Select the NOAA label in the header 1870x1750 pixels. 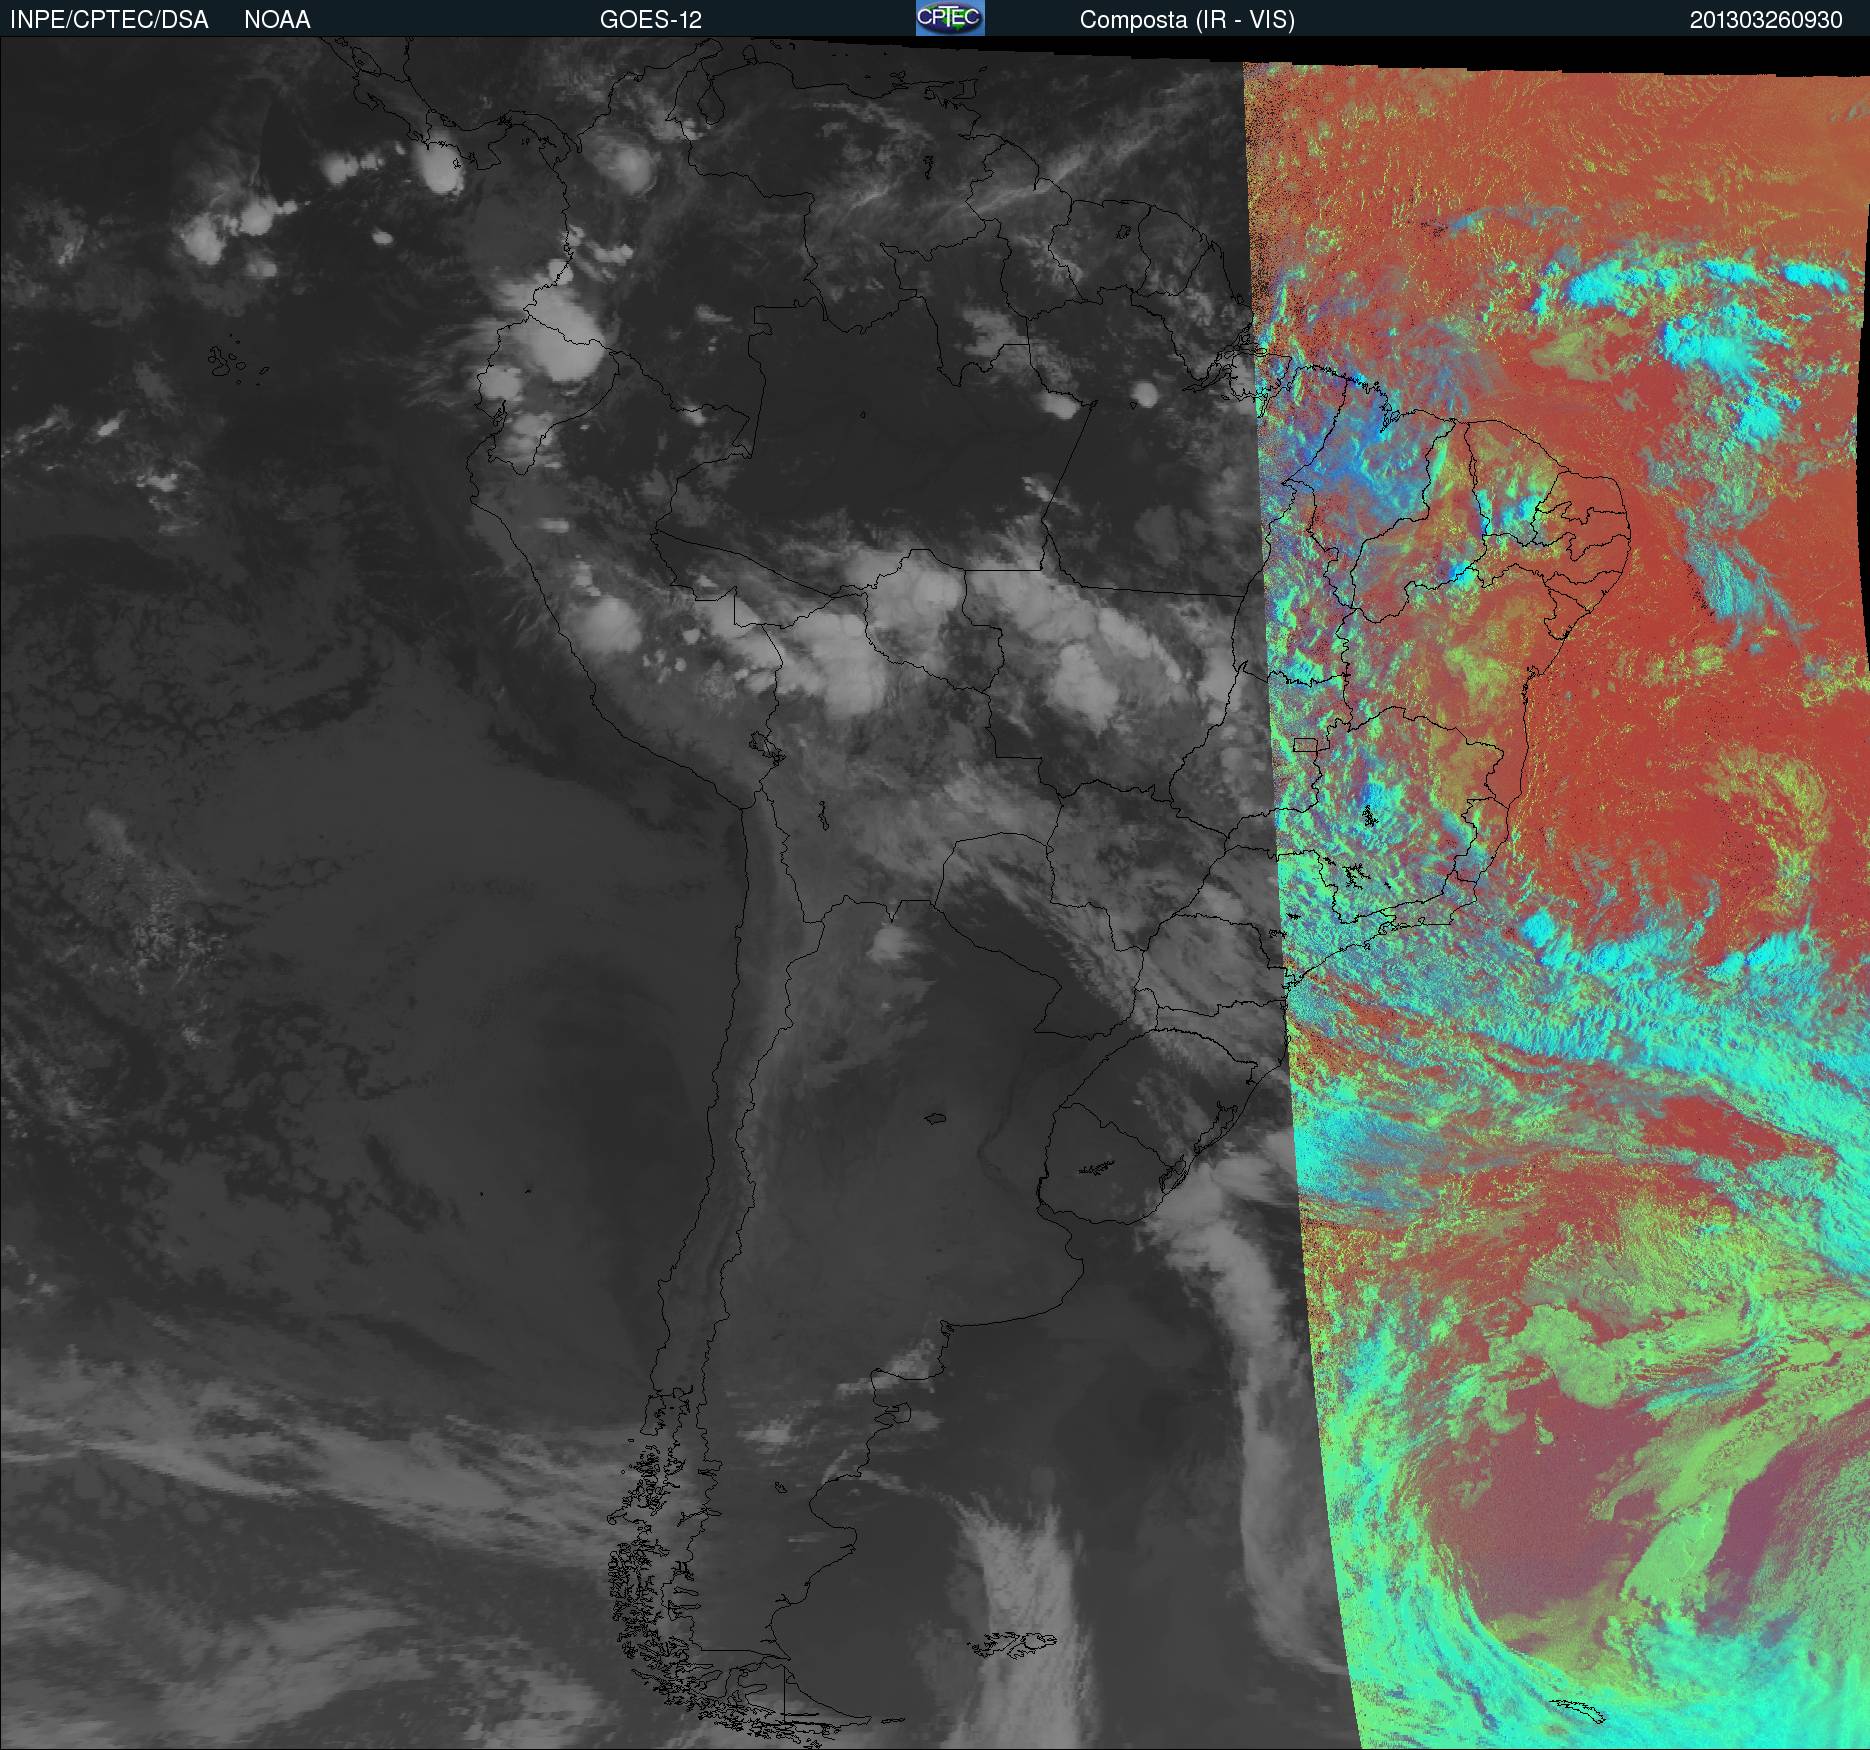(x=277, y=20)
